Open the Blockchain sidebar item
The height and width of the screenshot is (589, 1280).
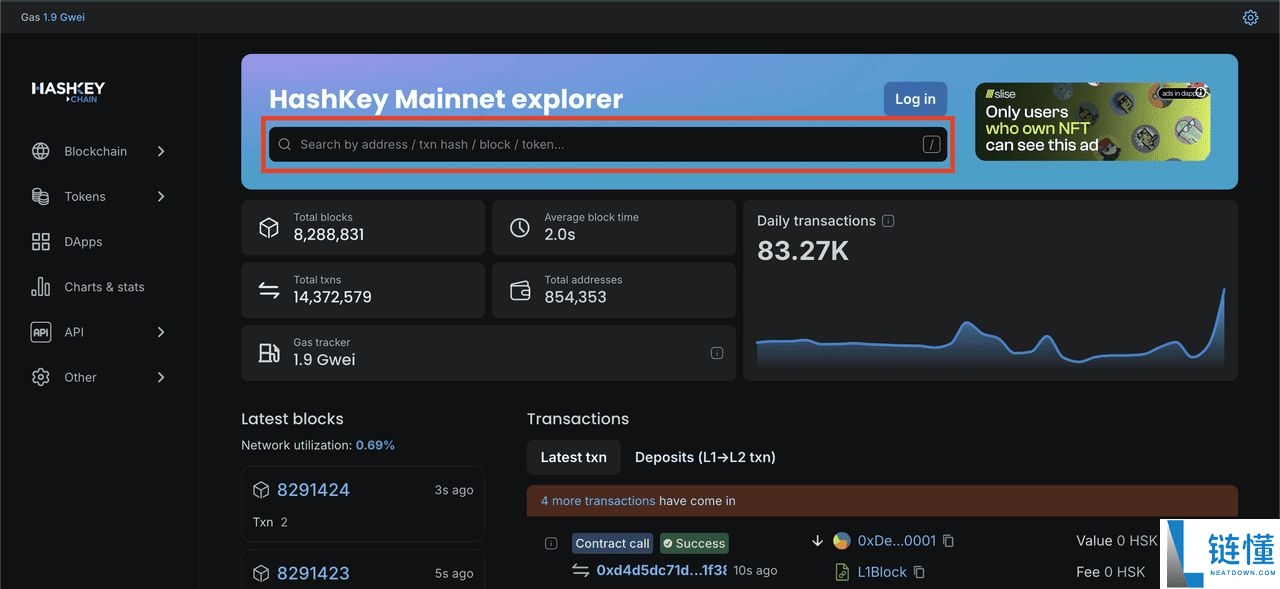click(99, 151)
